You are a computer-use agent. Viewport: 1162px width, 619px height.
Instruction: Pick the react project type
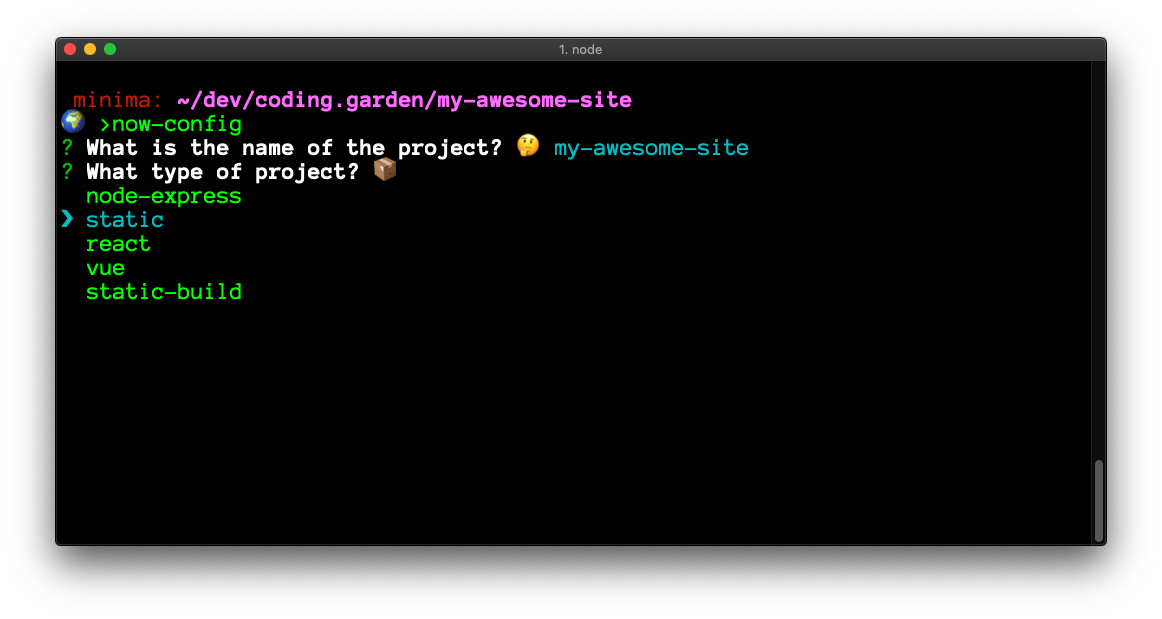pos(118,244)
